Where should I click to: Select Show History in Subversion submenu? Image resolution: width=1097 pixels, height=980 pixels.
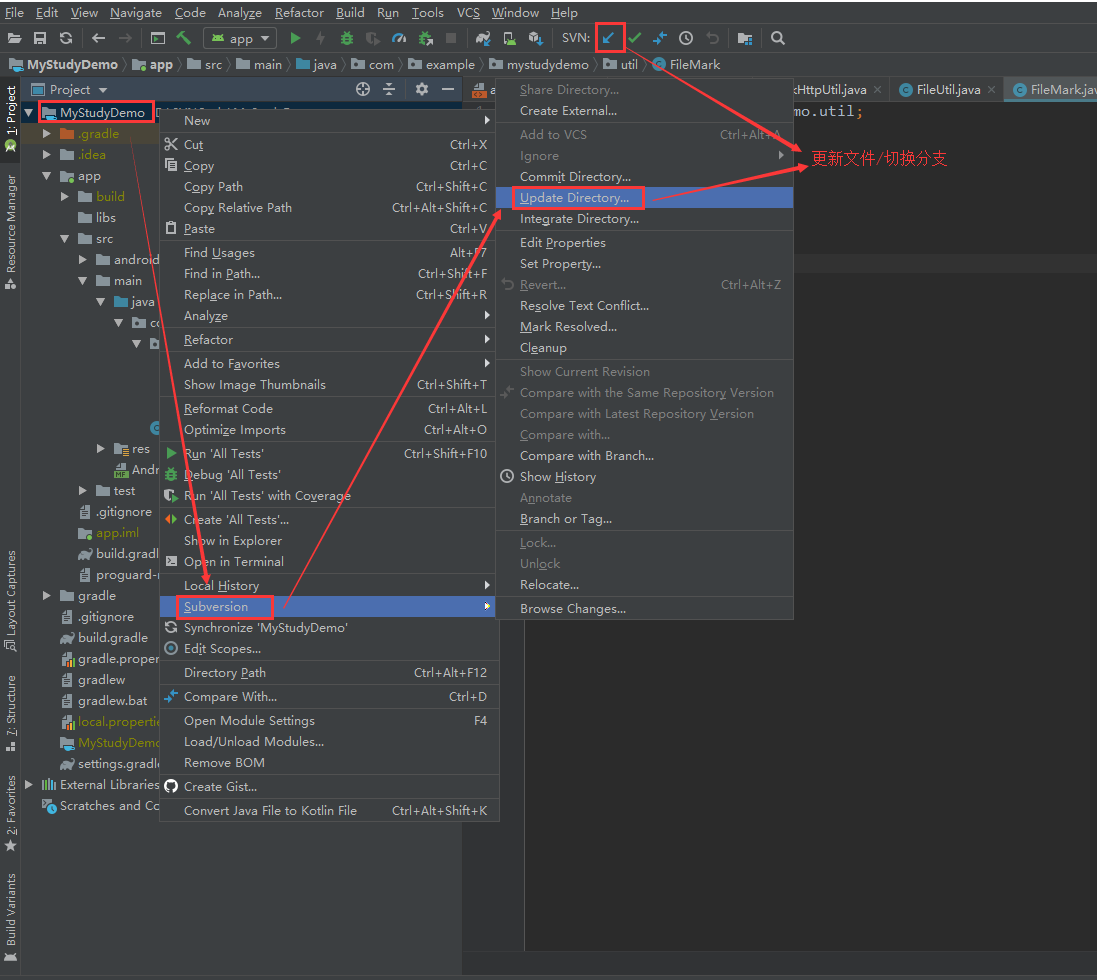(x=644, y=477)
